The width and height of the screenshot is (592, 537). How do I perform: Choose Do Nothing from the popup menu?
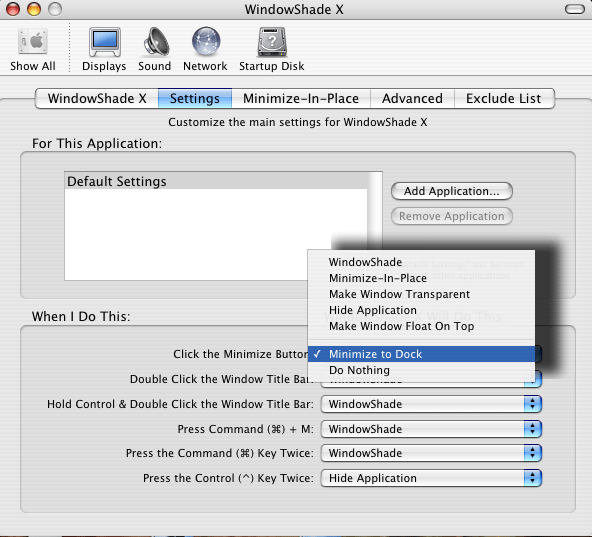[x=421, y=370]
